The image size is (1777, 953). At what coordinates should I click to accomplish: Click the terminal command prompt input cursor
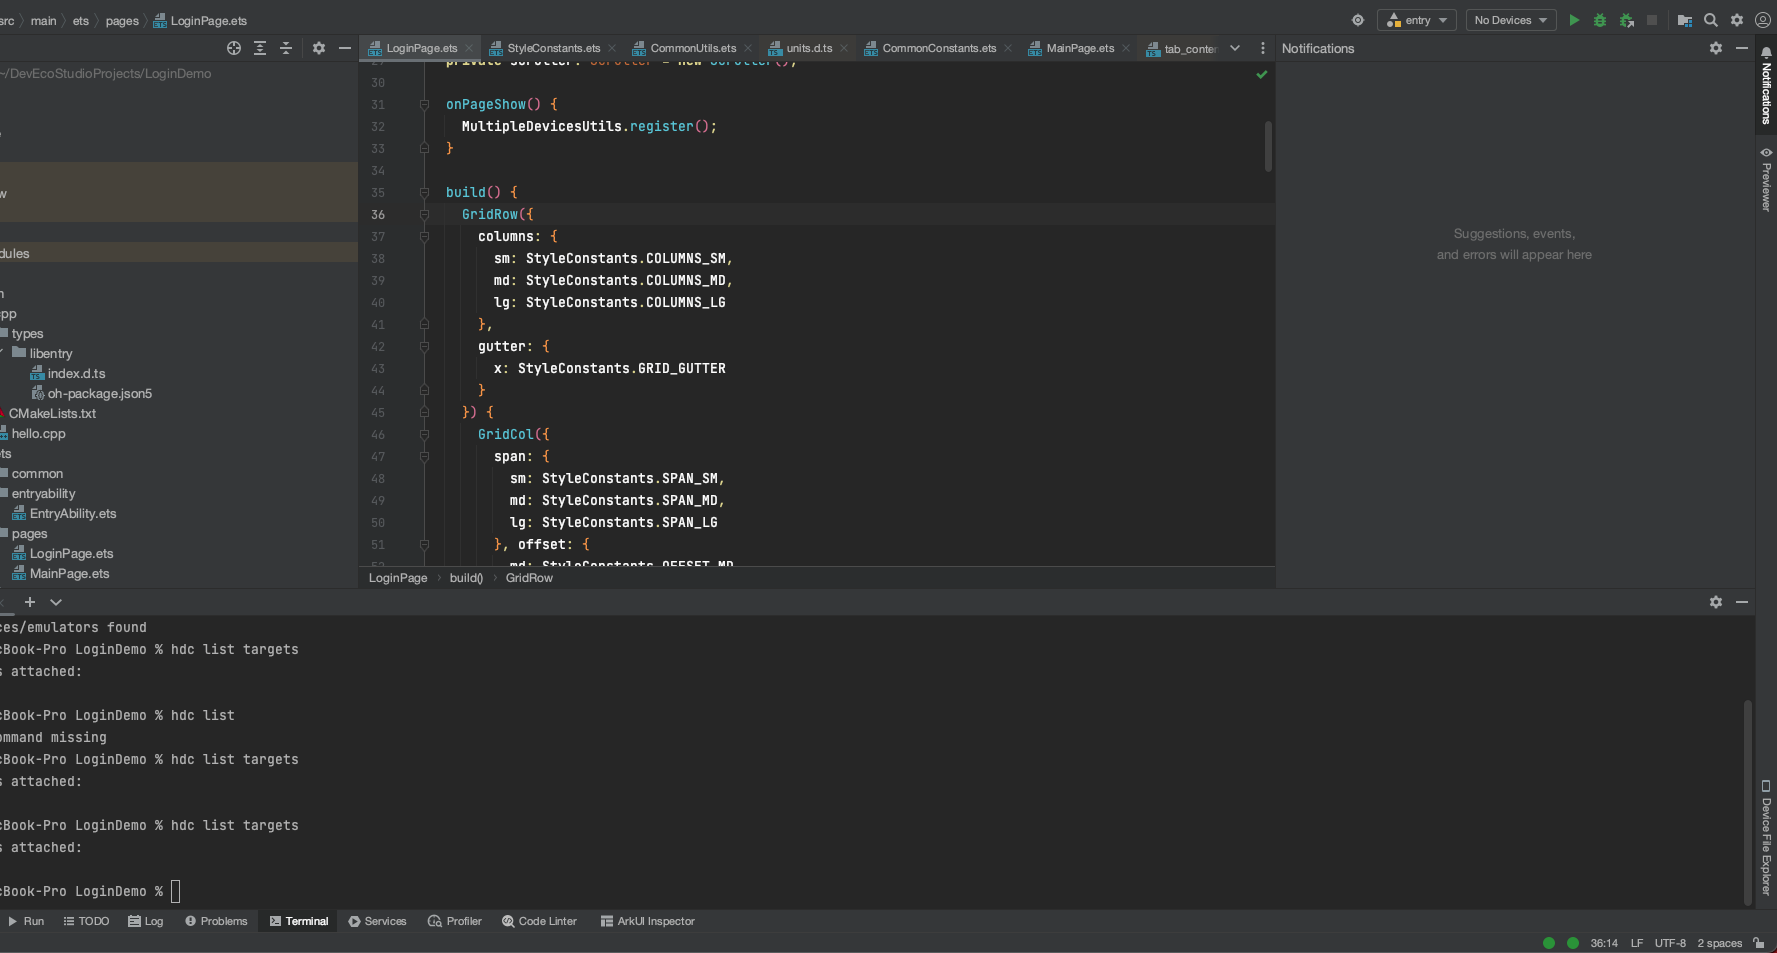tap(176, 891)
